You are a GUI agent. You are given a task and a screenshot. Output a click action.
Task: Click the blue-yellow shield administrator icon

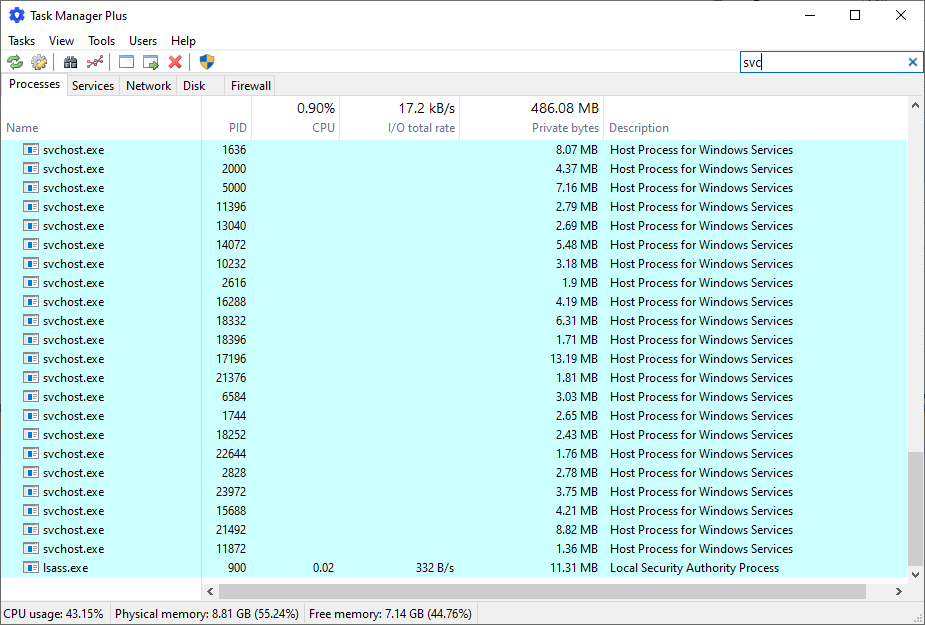(206, 62)
